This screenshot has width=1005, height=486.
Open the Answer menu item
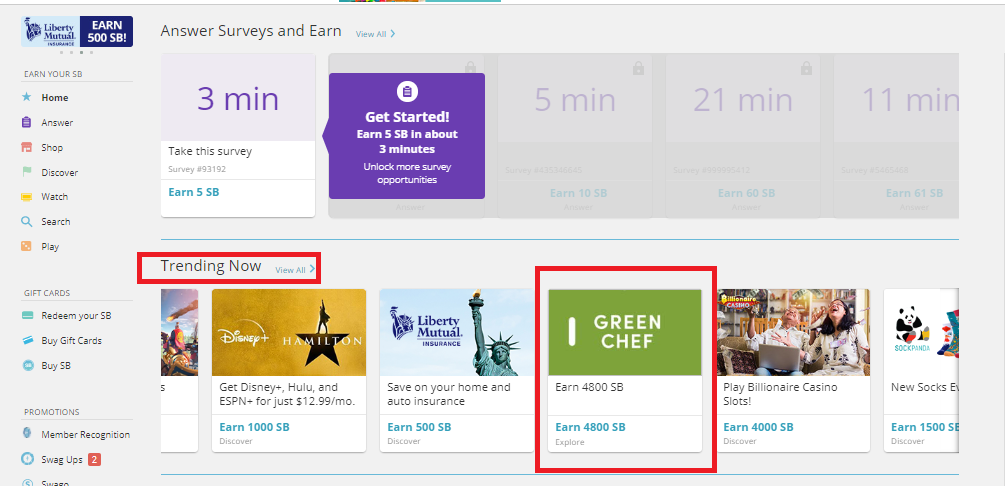click(x=57, y=122)
